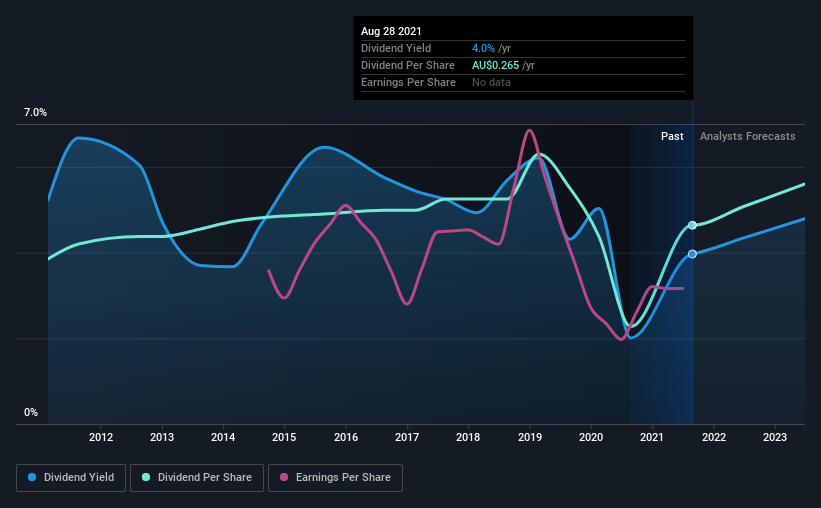Click the Analysts Forecasts label

pos(748,137)
